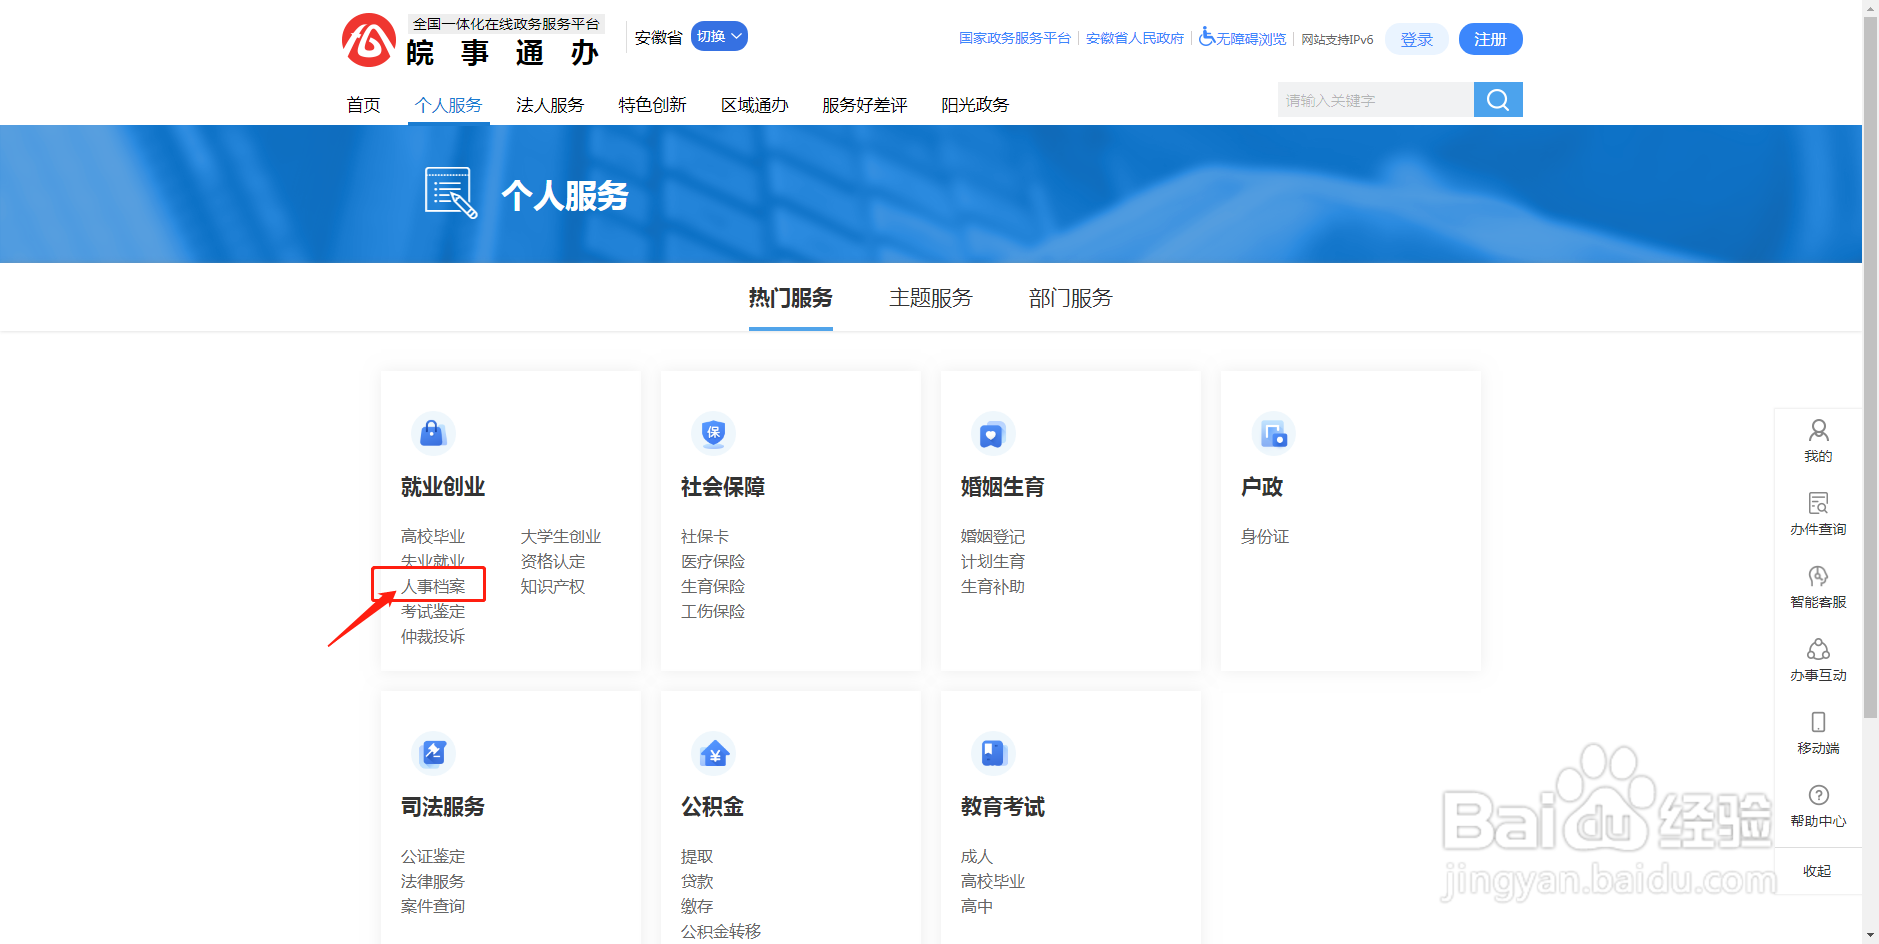Click the 公积金 house icon
1879x944 pixels.
click(713, 753)
